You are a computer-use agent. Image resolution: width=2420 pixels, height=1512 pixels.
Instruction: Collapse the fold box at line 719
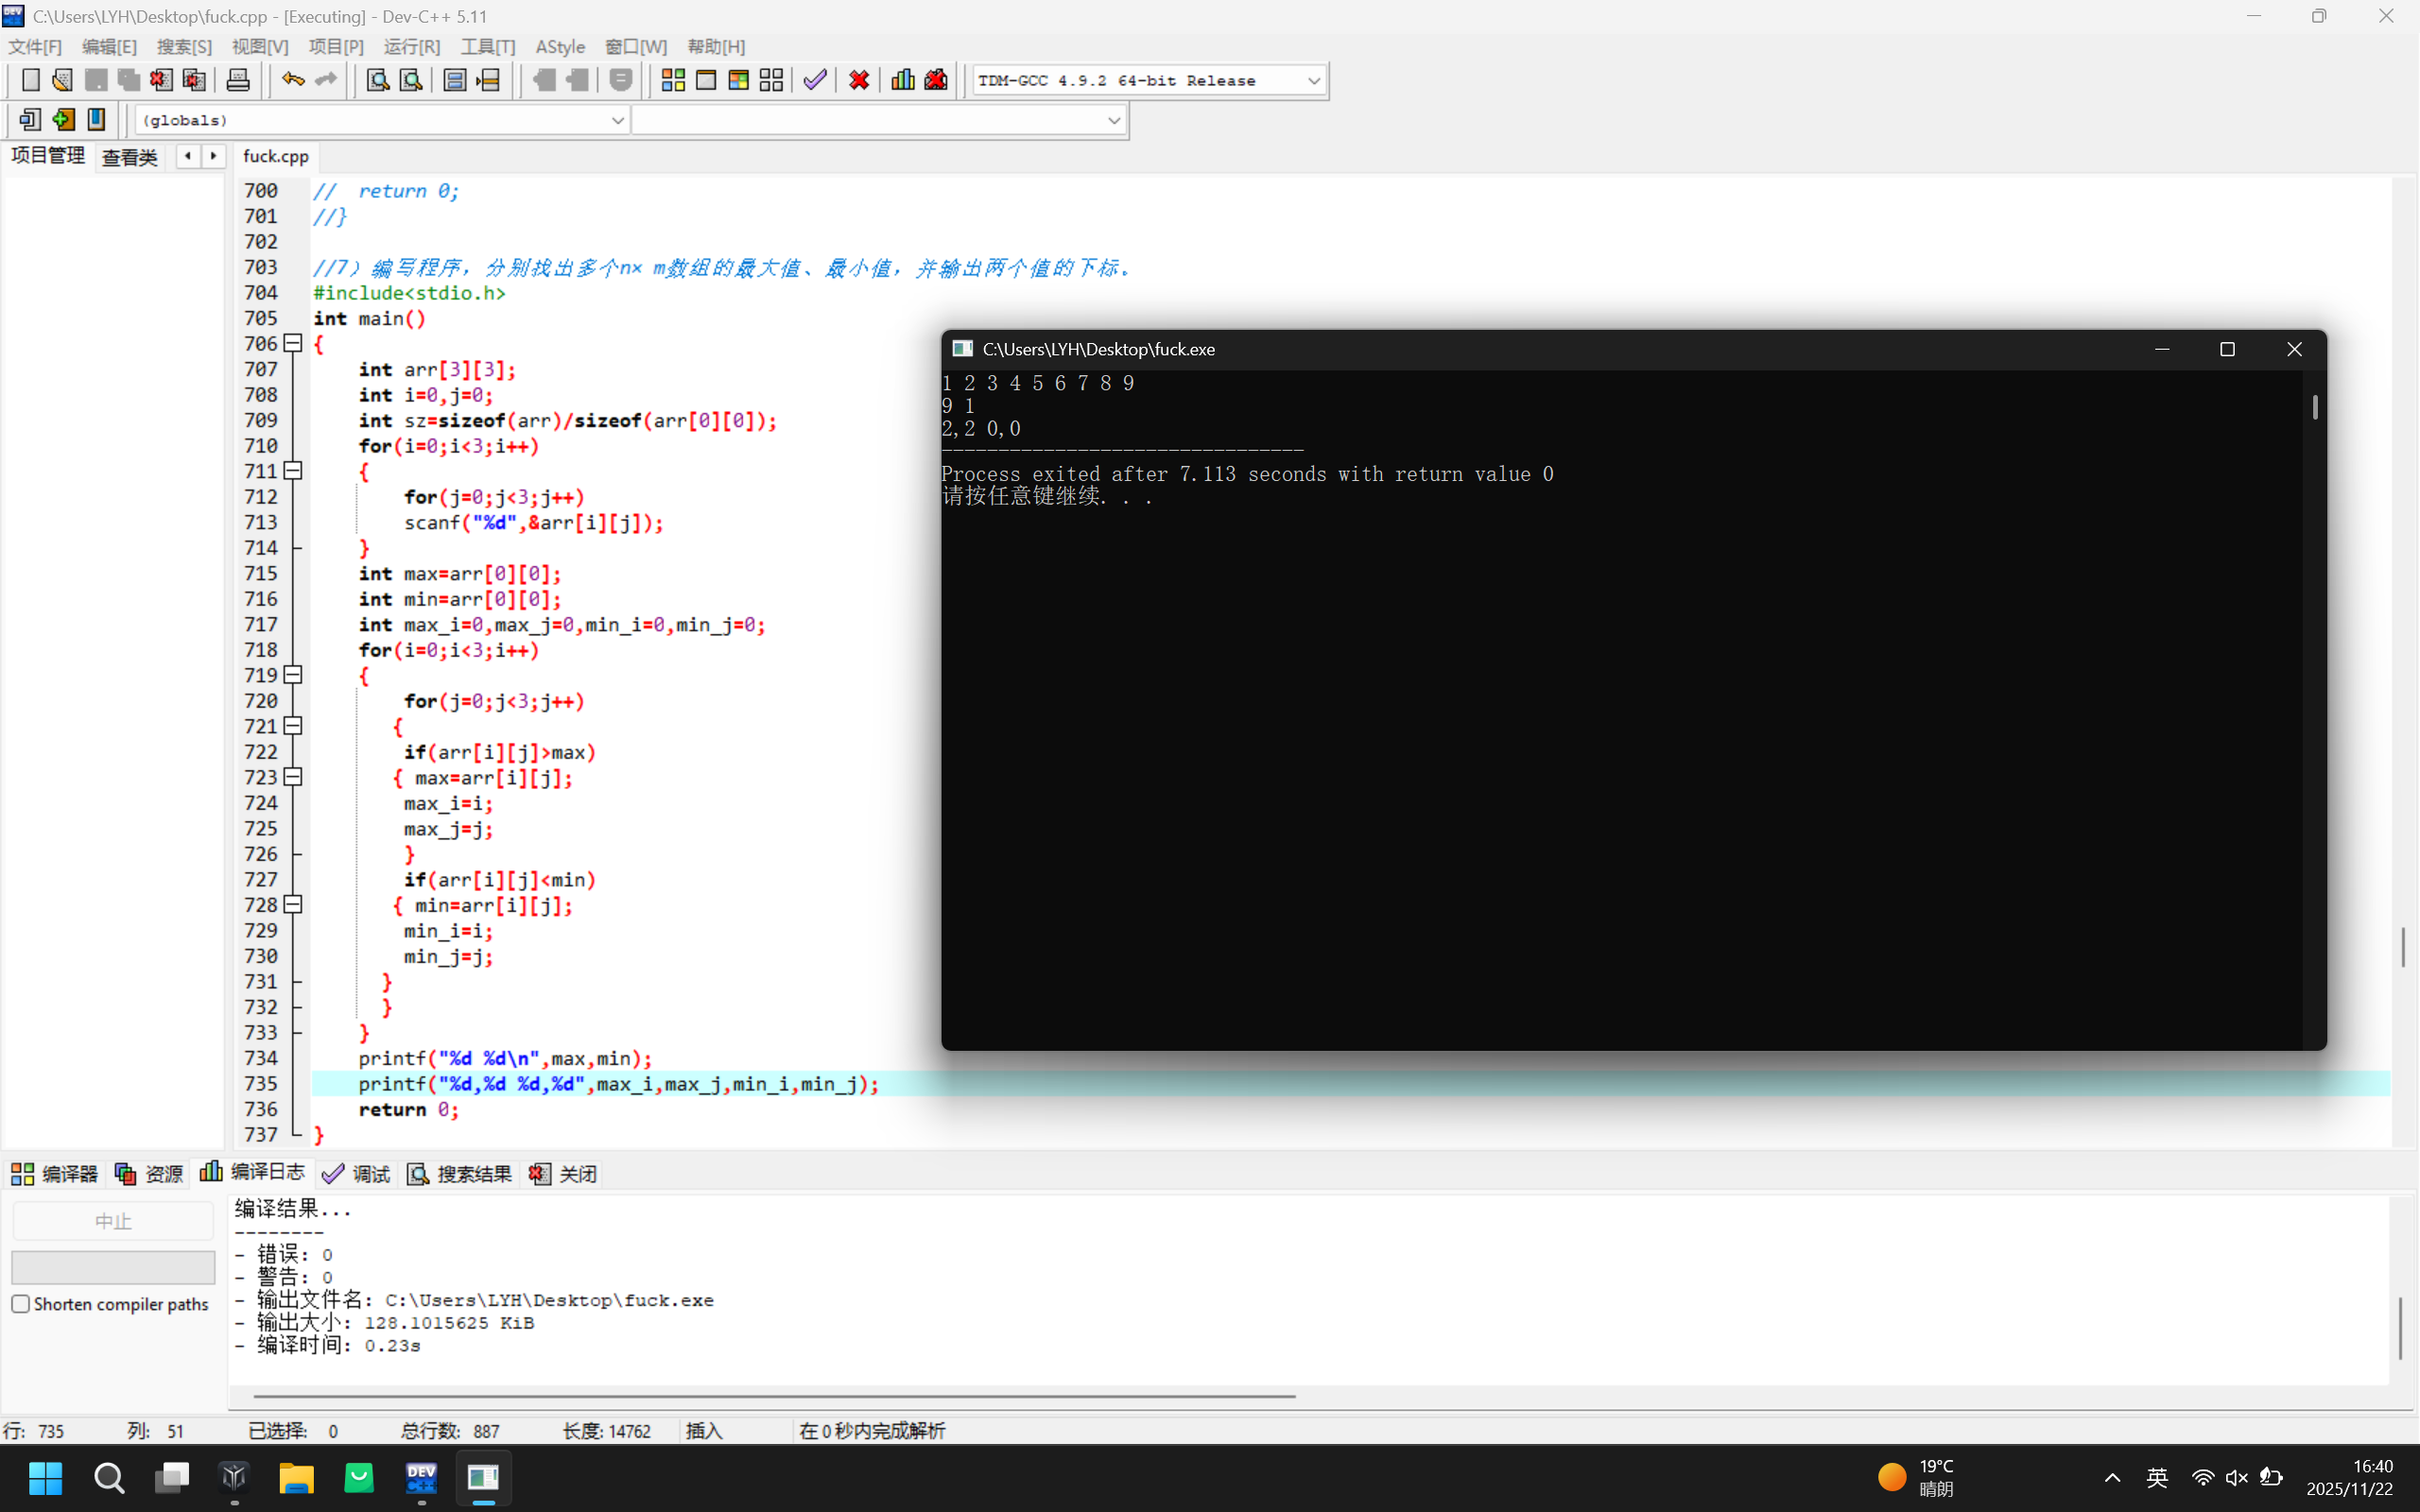[293, 675]
